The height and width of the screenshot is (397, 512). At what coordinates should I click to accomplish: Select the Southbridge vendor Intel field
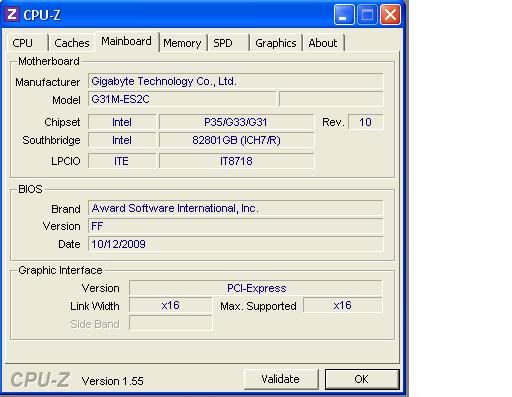(122, 140)
